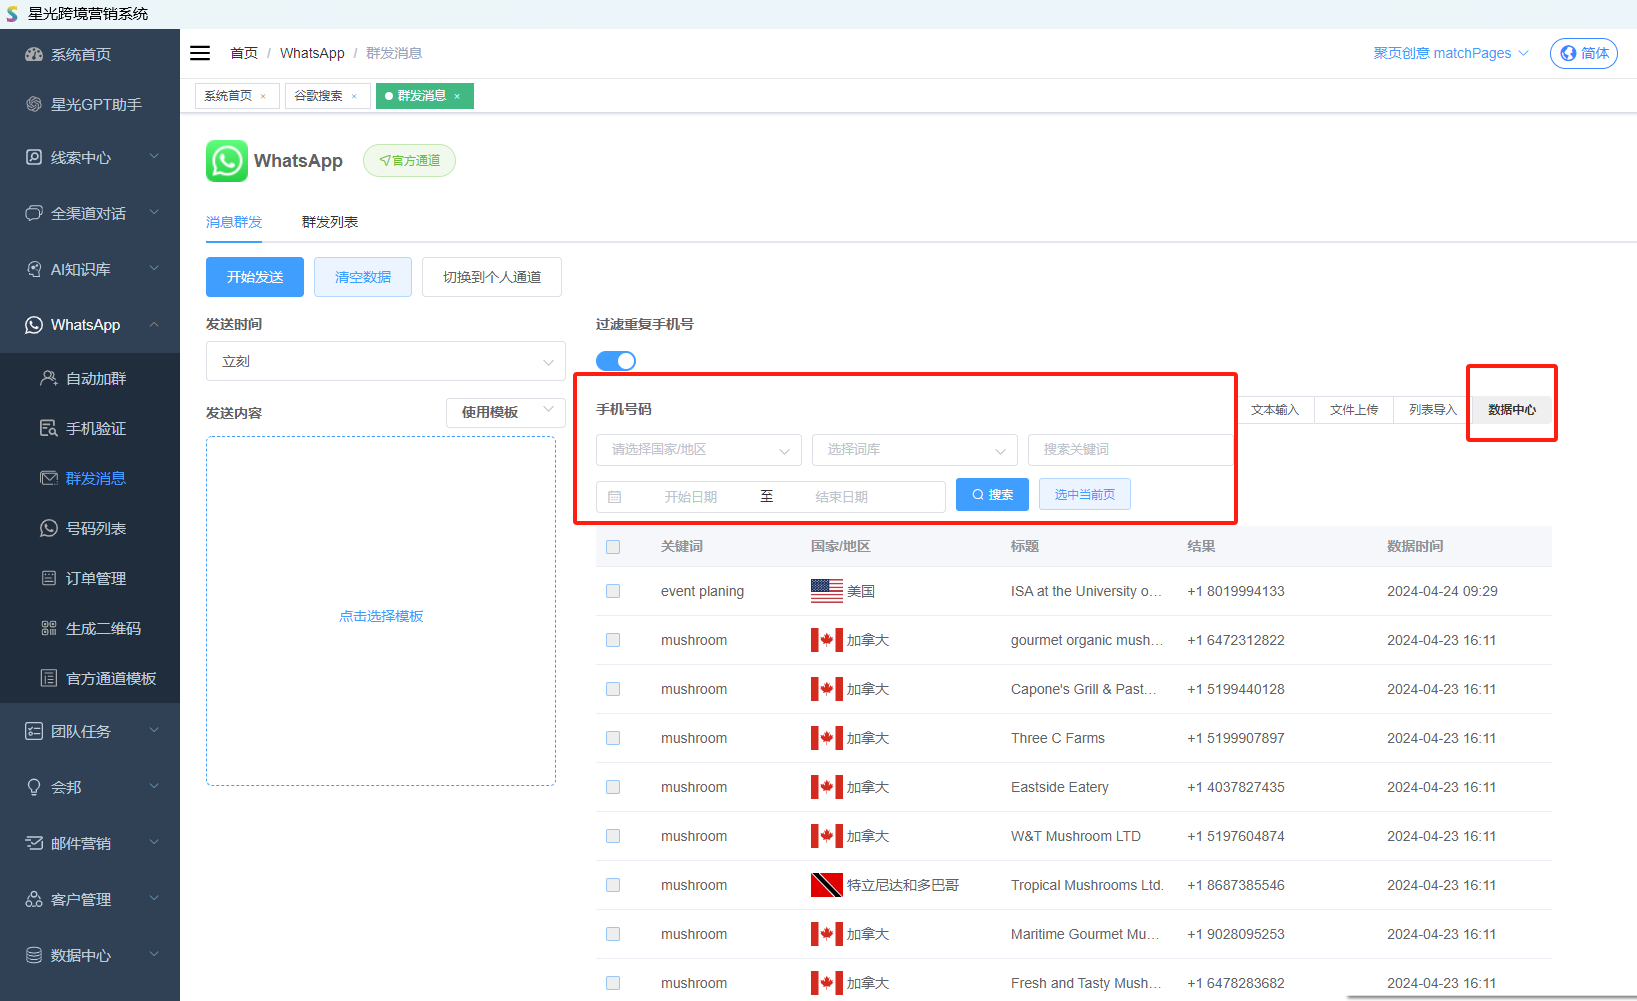Expand the 全渠道对话 chevron
This screenshot has height=1001, width=1637.
(x=154, y=212)
